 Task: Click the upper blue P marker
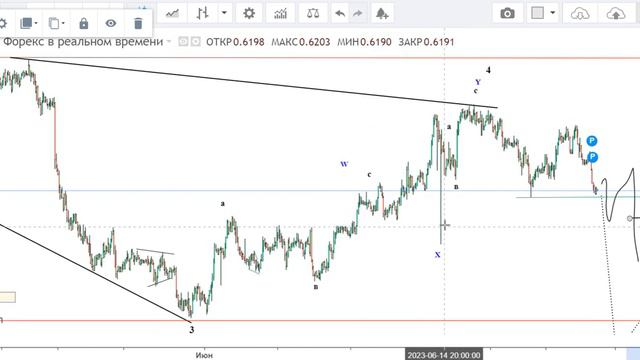coord(592,141)
